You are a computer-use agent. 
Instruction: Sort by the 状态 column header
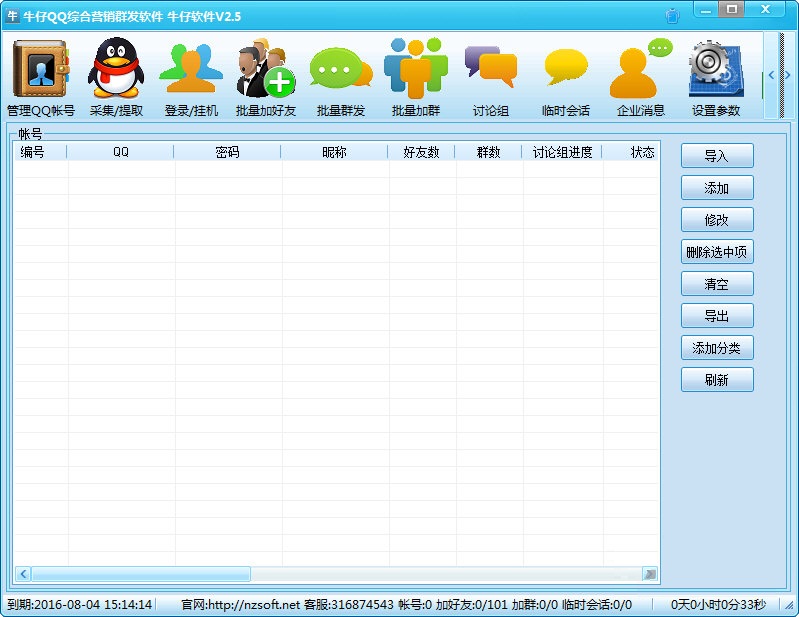pos(631,152)
